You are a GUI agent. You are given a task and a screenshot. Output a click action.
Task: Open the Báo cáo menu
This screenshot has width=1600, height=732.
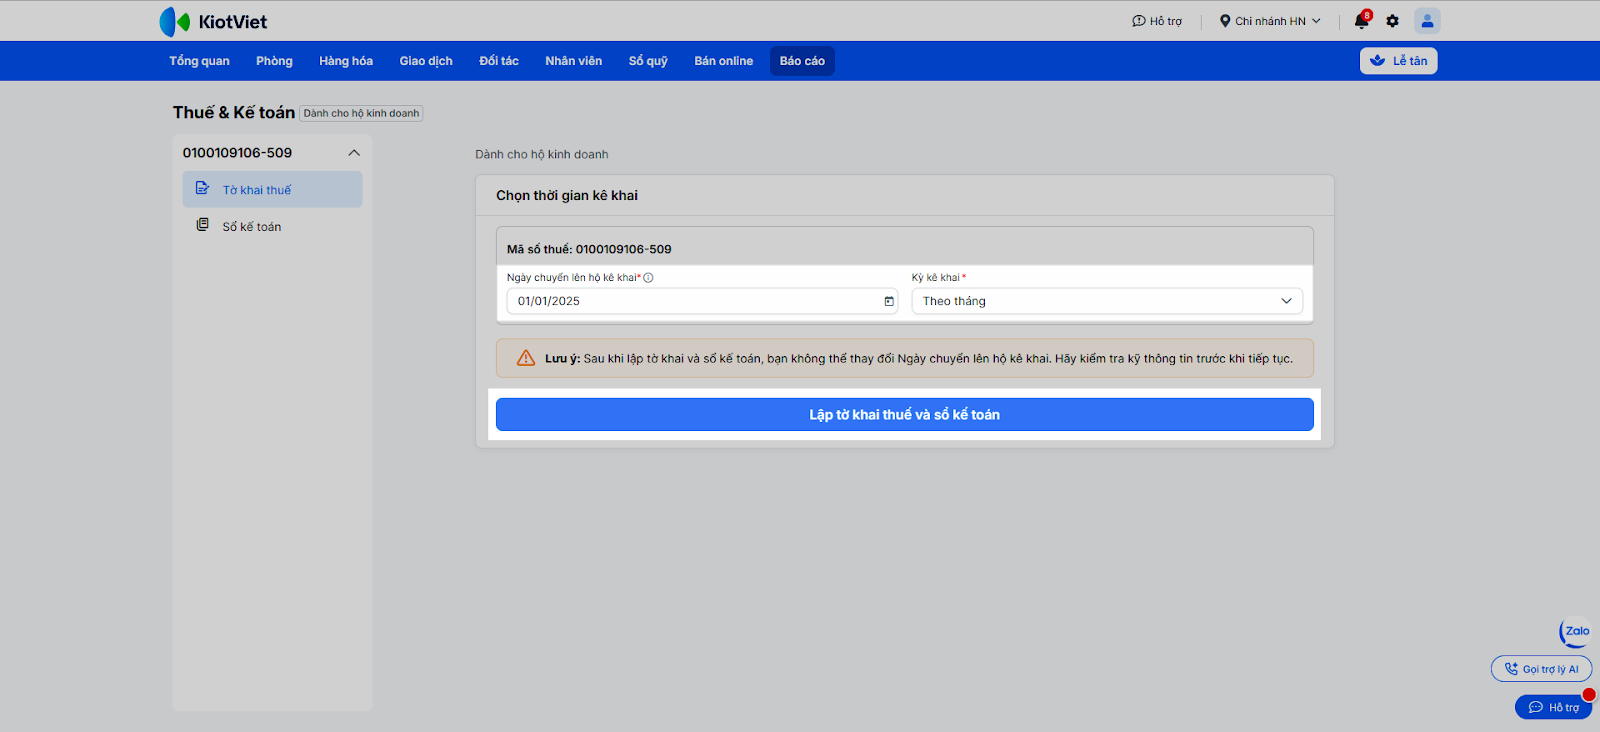coord(802,61)
